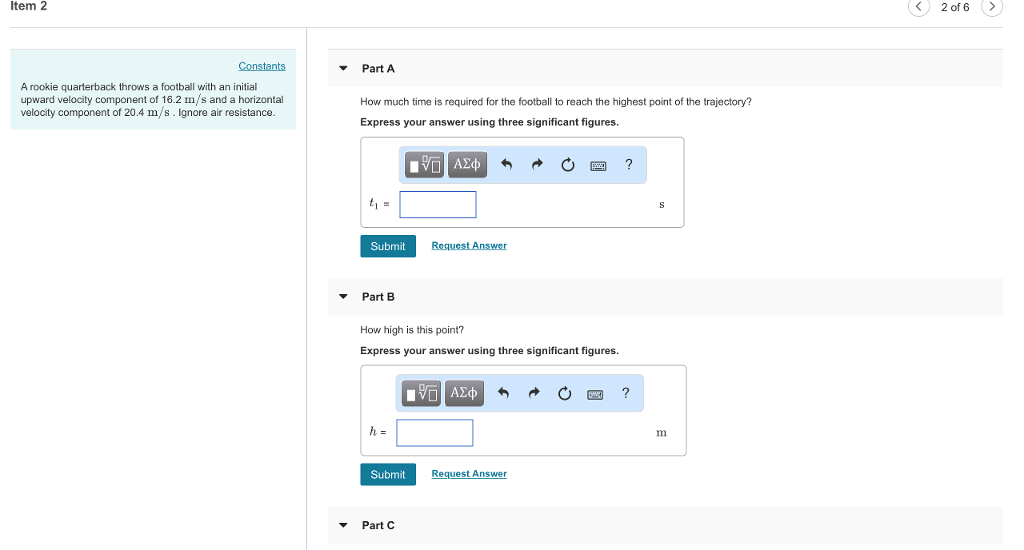The height and width of the screenshot is (550, 1024).
Task: Undo last entry in Part A toolbar
Action: point(506,165)
